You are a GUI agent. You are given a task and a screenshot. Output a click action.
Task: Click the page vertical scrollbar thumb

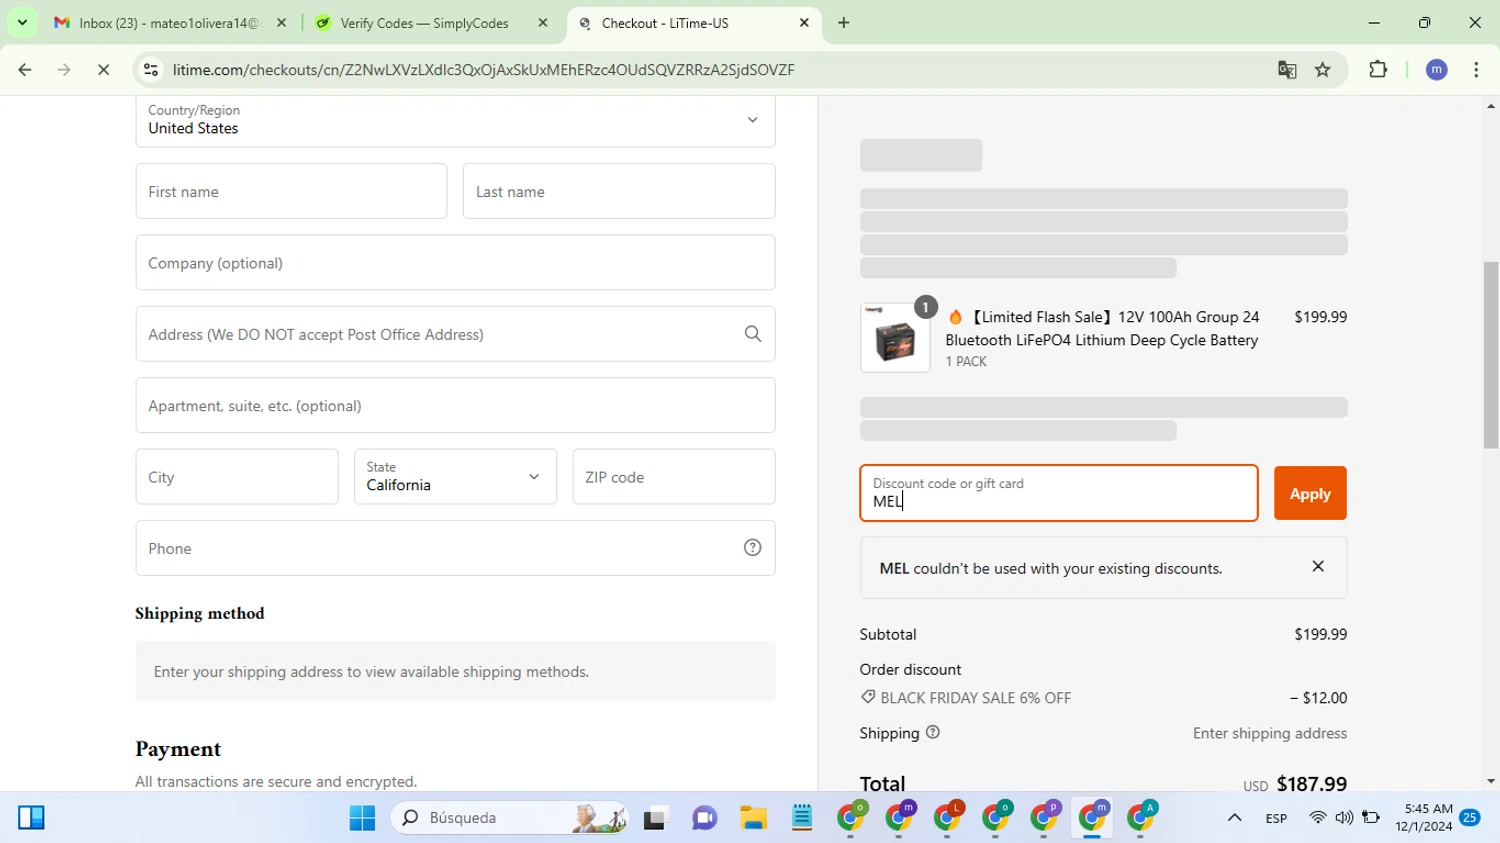tap(1491, 355)
